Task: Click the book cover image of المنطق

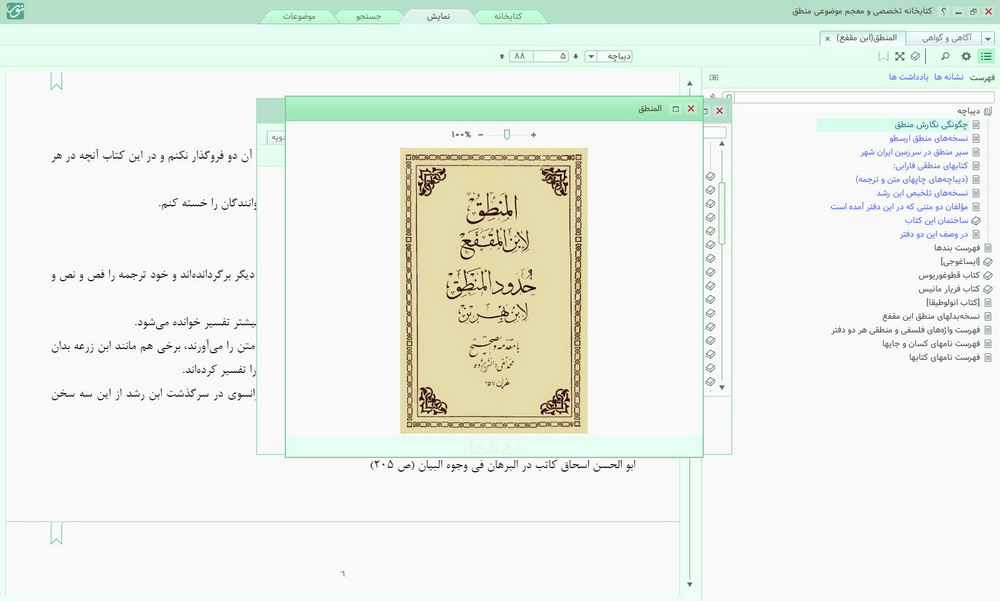Action: (494, 291)
